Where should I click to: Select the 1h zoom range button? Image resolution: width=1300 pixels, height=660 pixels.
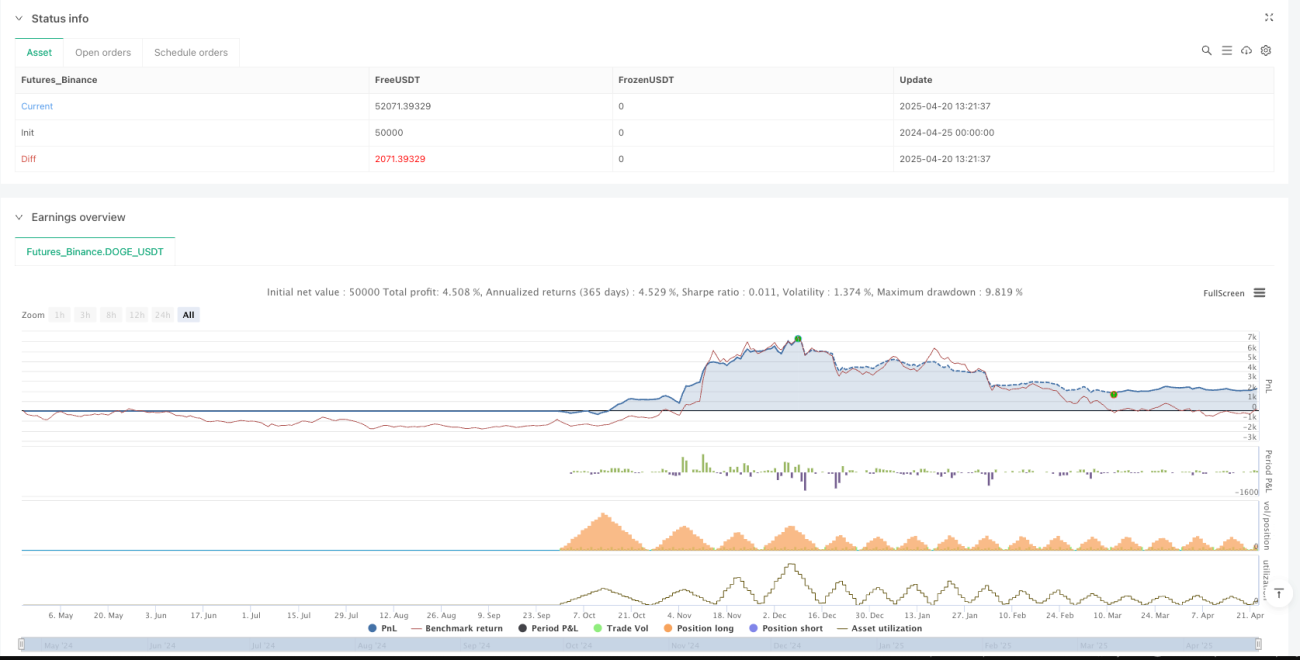(x=60, y=315)
